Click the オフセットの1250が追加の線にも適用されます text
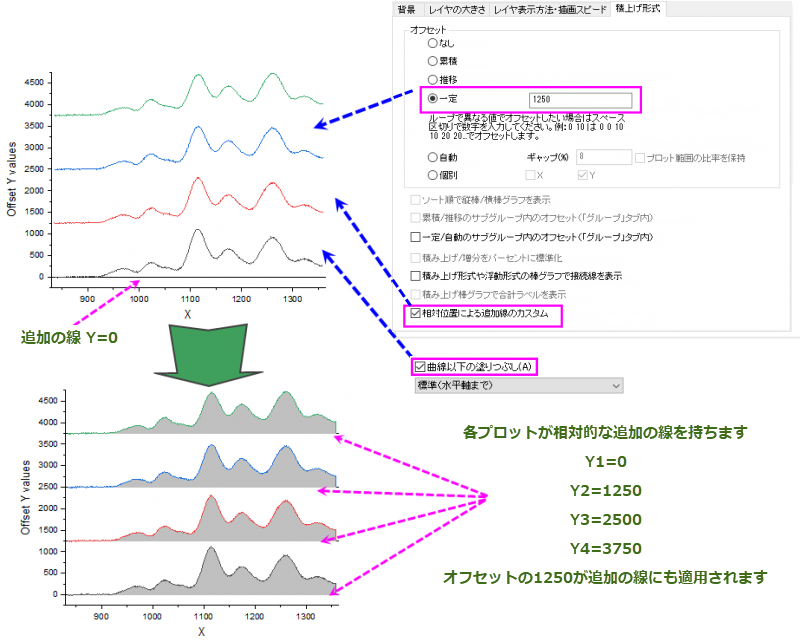Screen dimensions: 800x642 click(605, 577)
